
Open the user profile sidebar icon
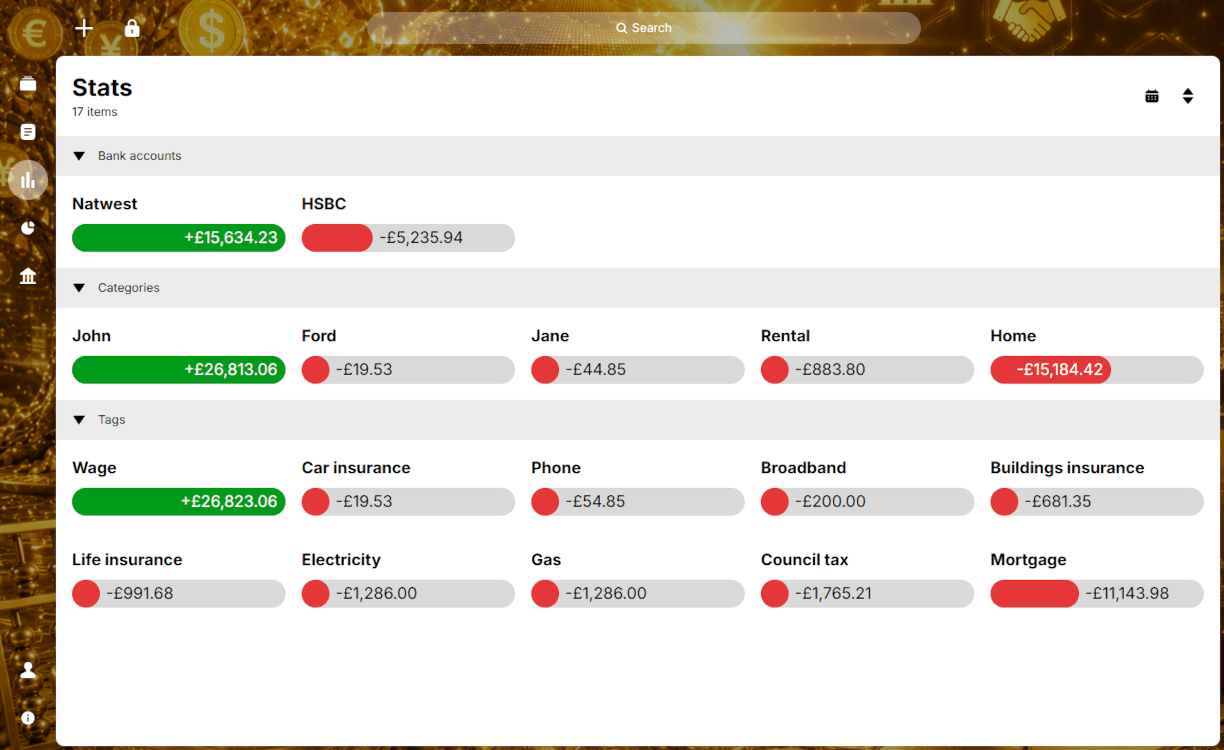click(28, 670)
